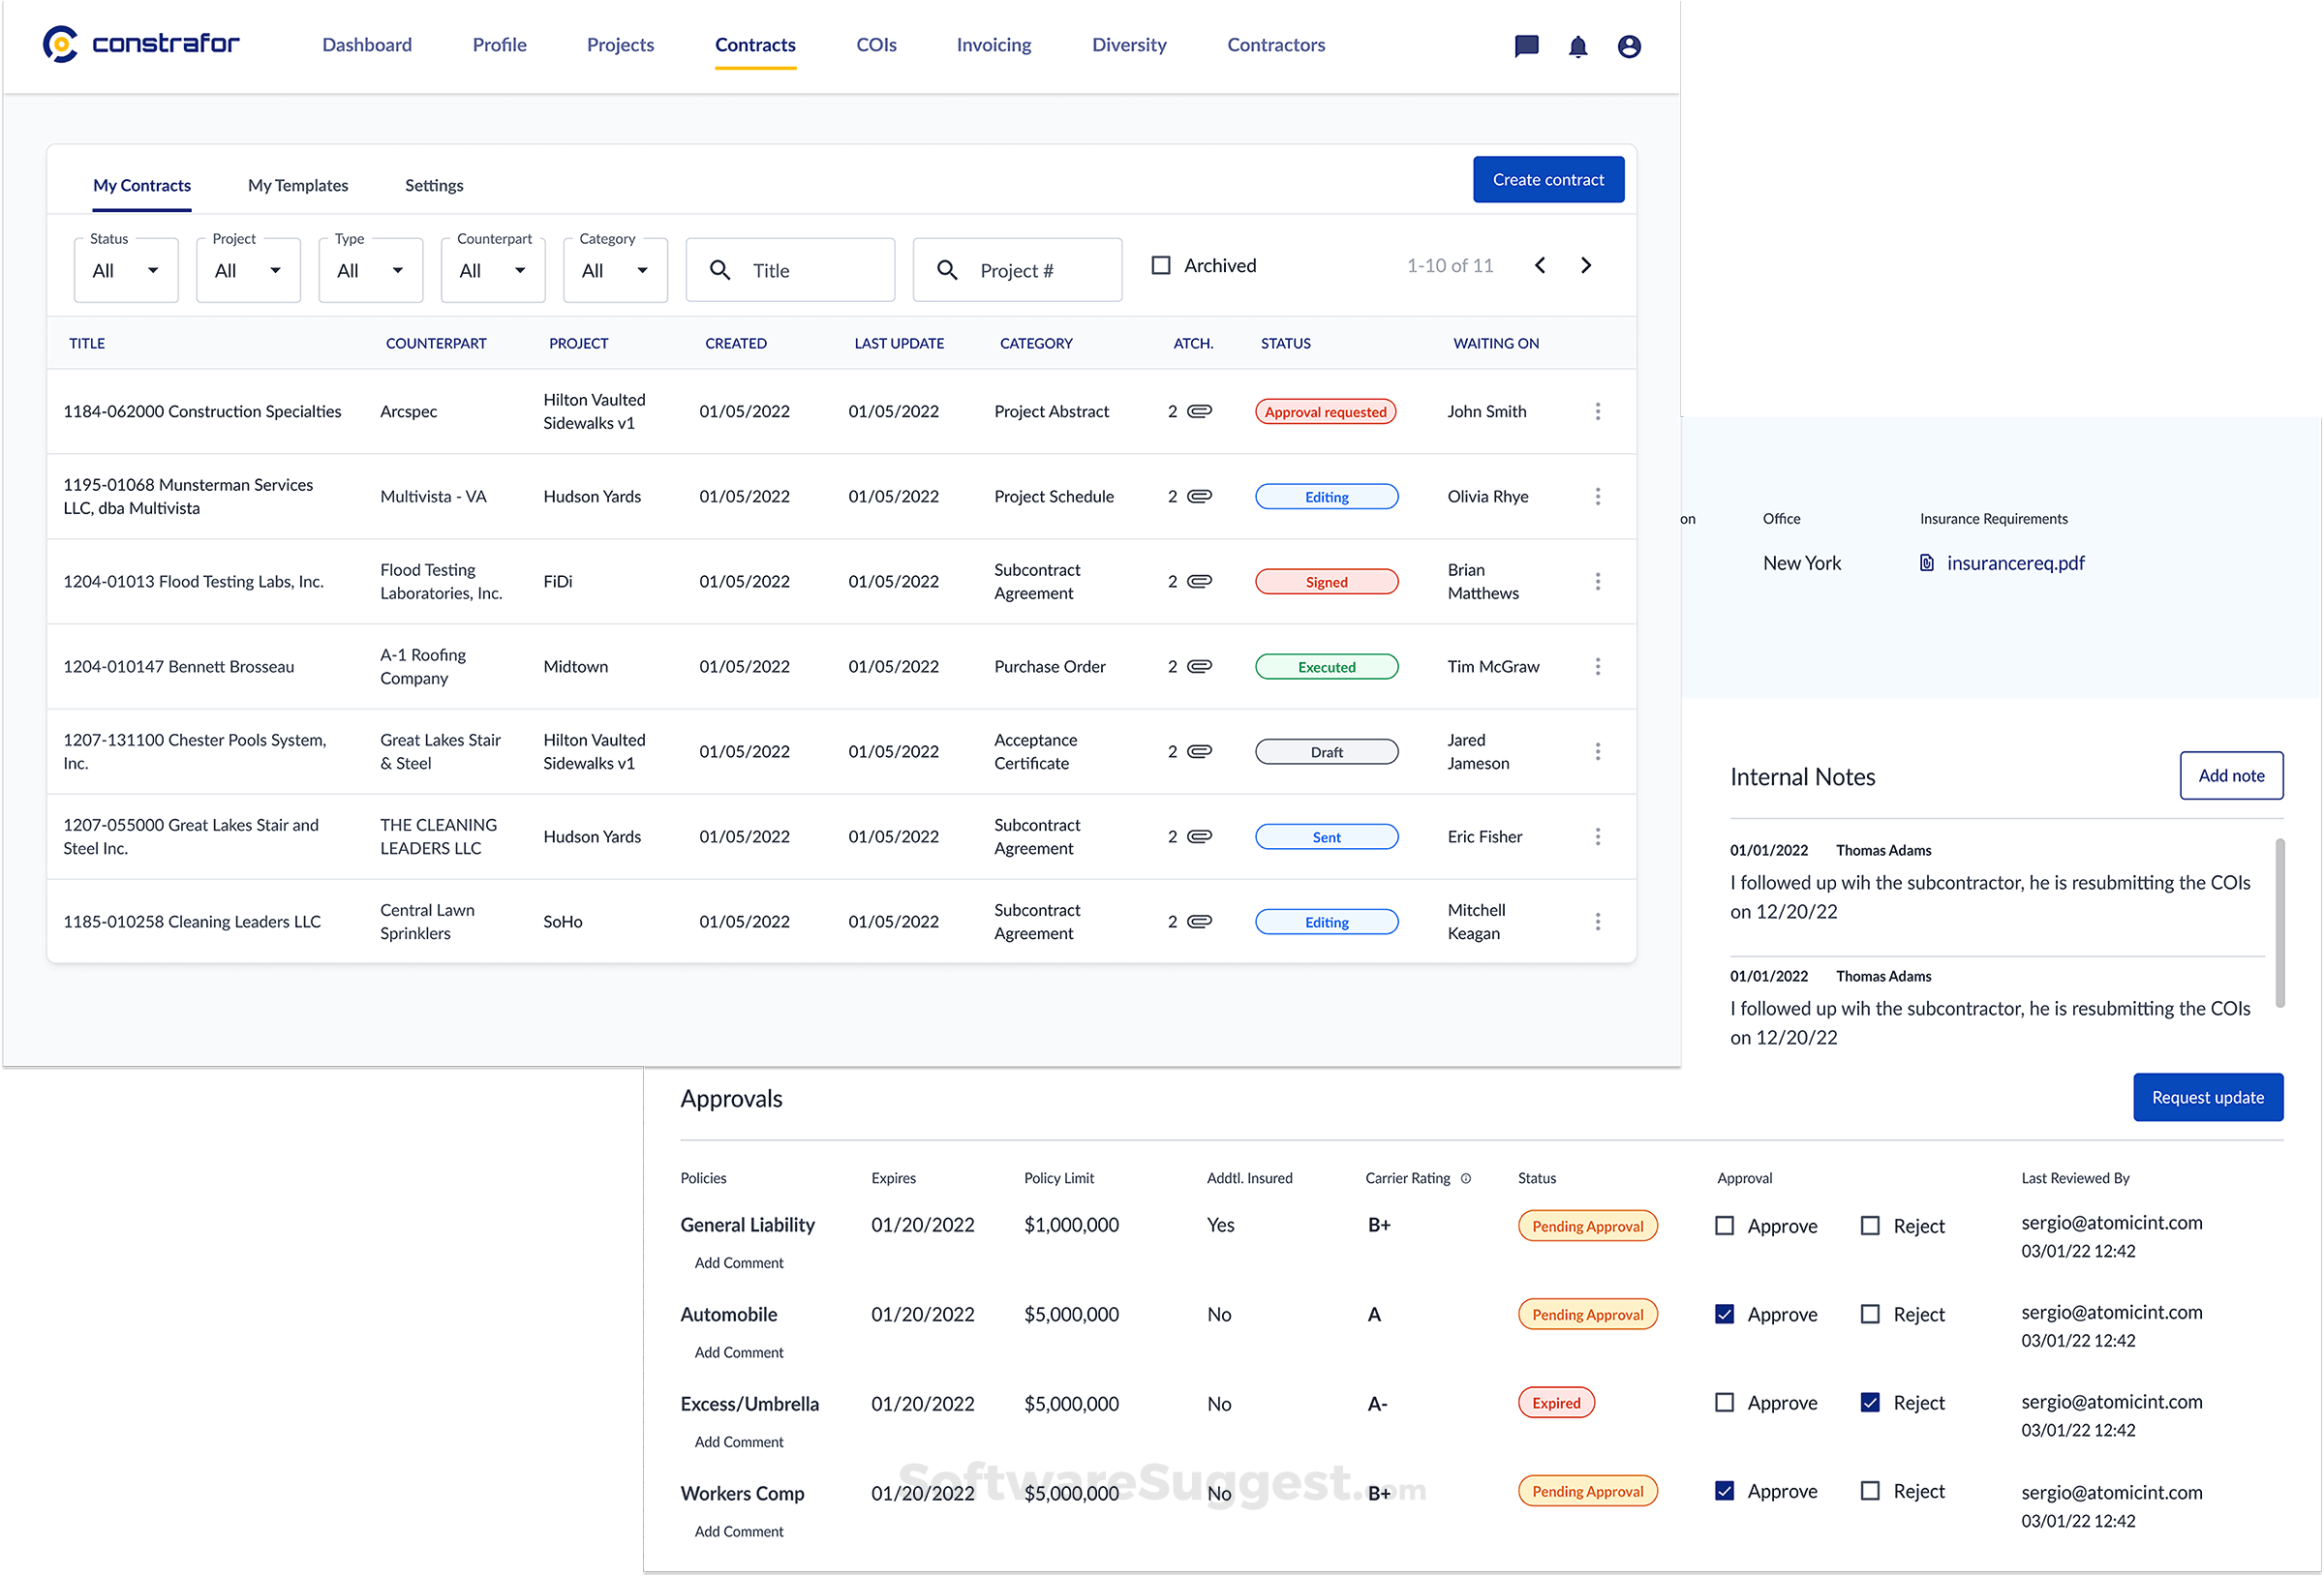Image resolution: width=2324 pixels, height=1577 pixels.
Task: Open kebab menu for Tim McGraw row
Action: pos(1598,666)
